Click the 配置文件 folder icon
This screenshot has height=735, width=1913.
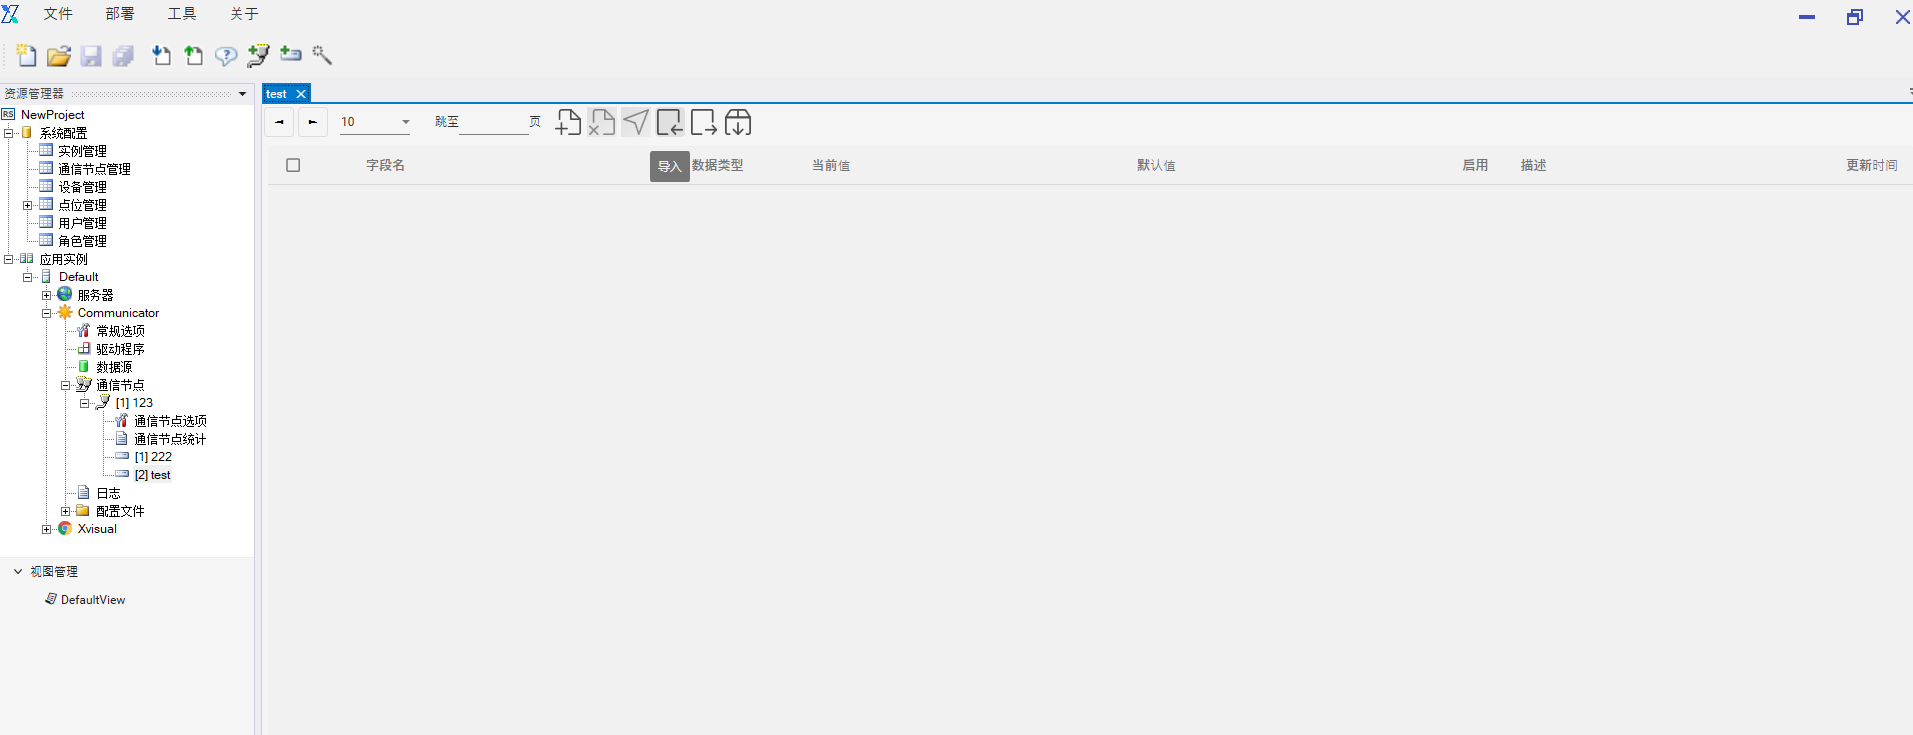[83, 510]
